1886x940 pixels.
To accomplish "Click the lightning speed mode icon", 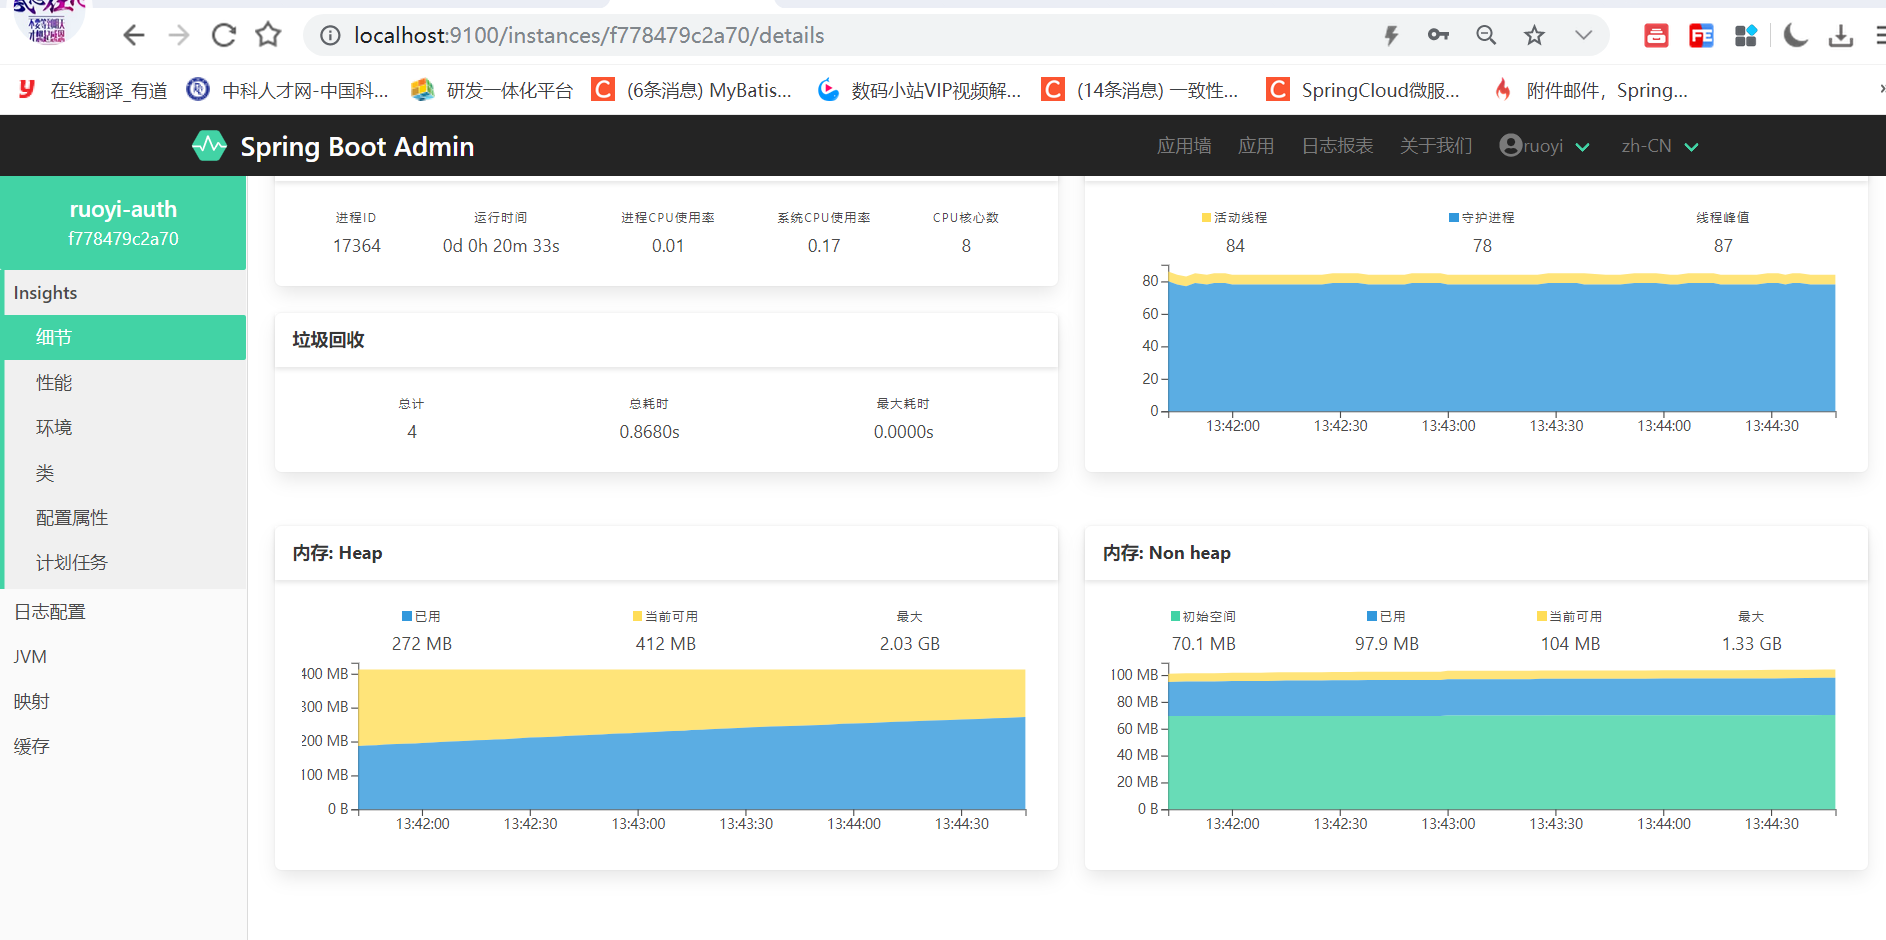I will click(1391, 36).
